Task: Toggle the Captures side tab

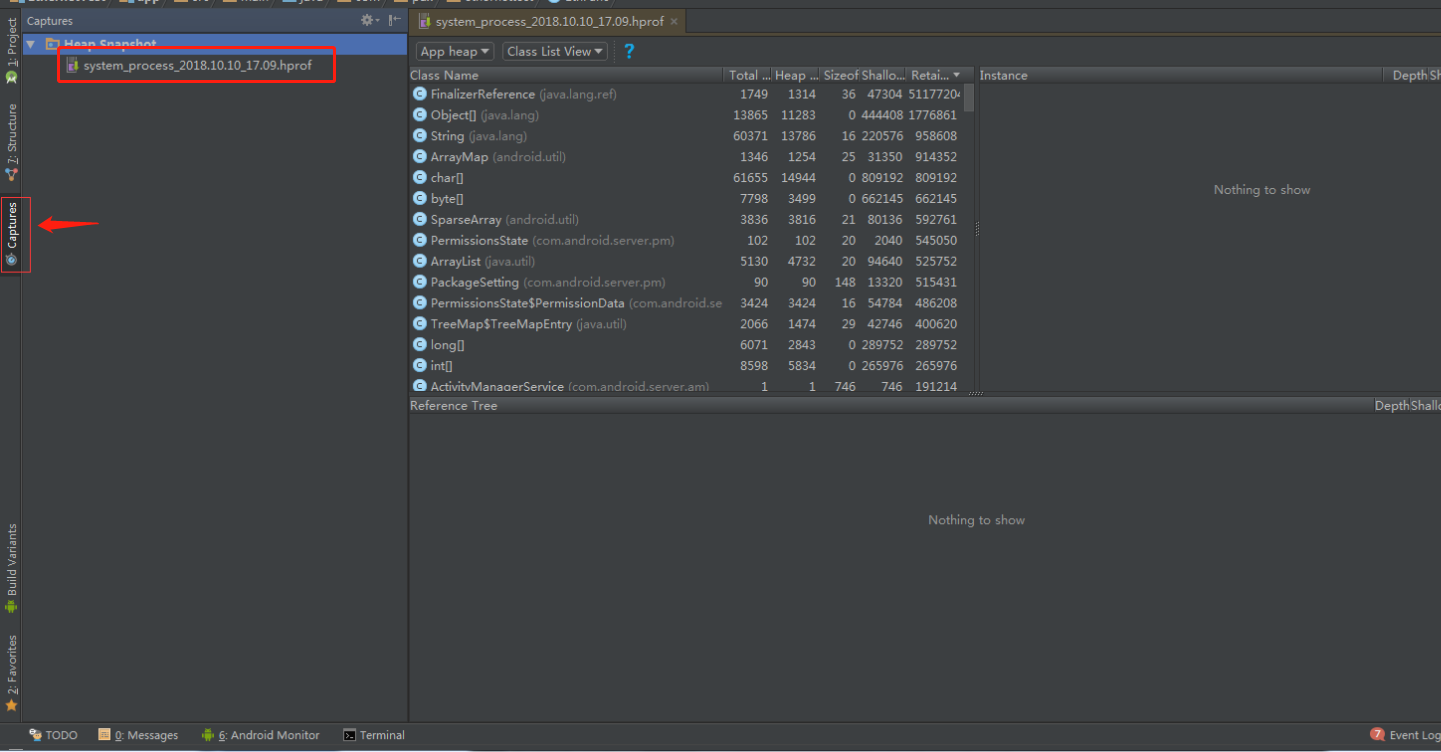Action: click(x=12, y=234)
